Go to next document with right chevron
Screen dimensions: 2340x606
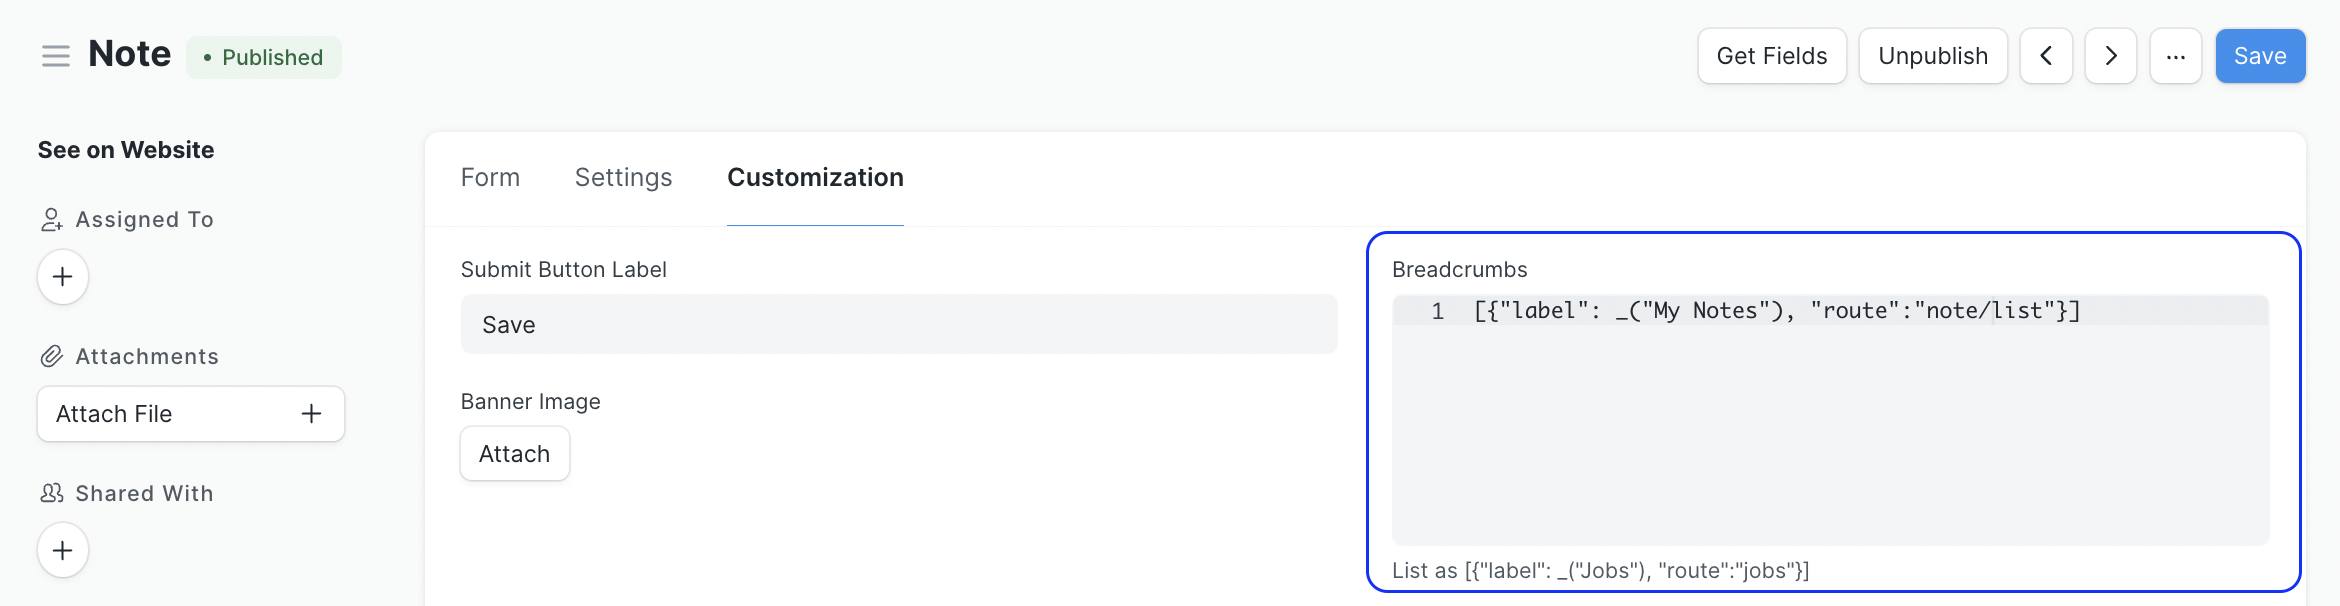2110,56
